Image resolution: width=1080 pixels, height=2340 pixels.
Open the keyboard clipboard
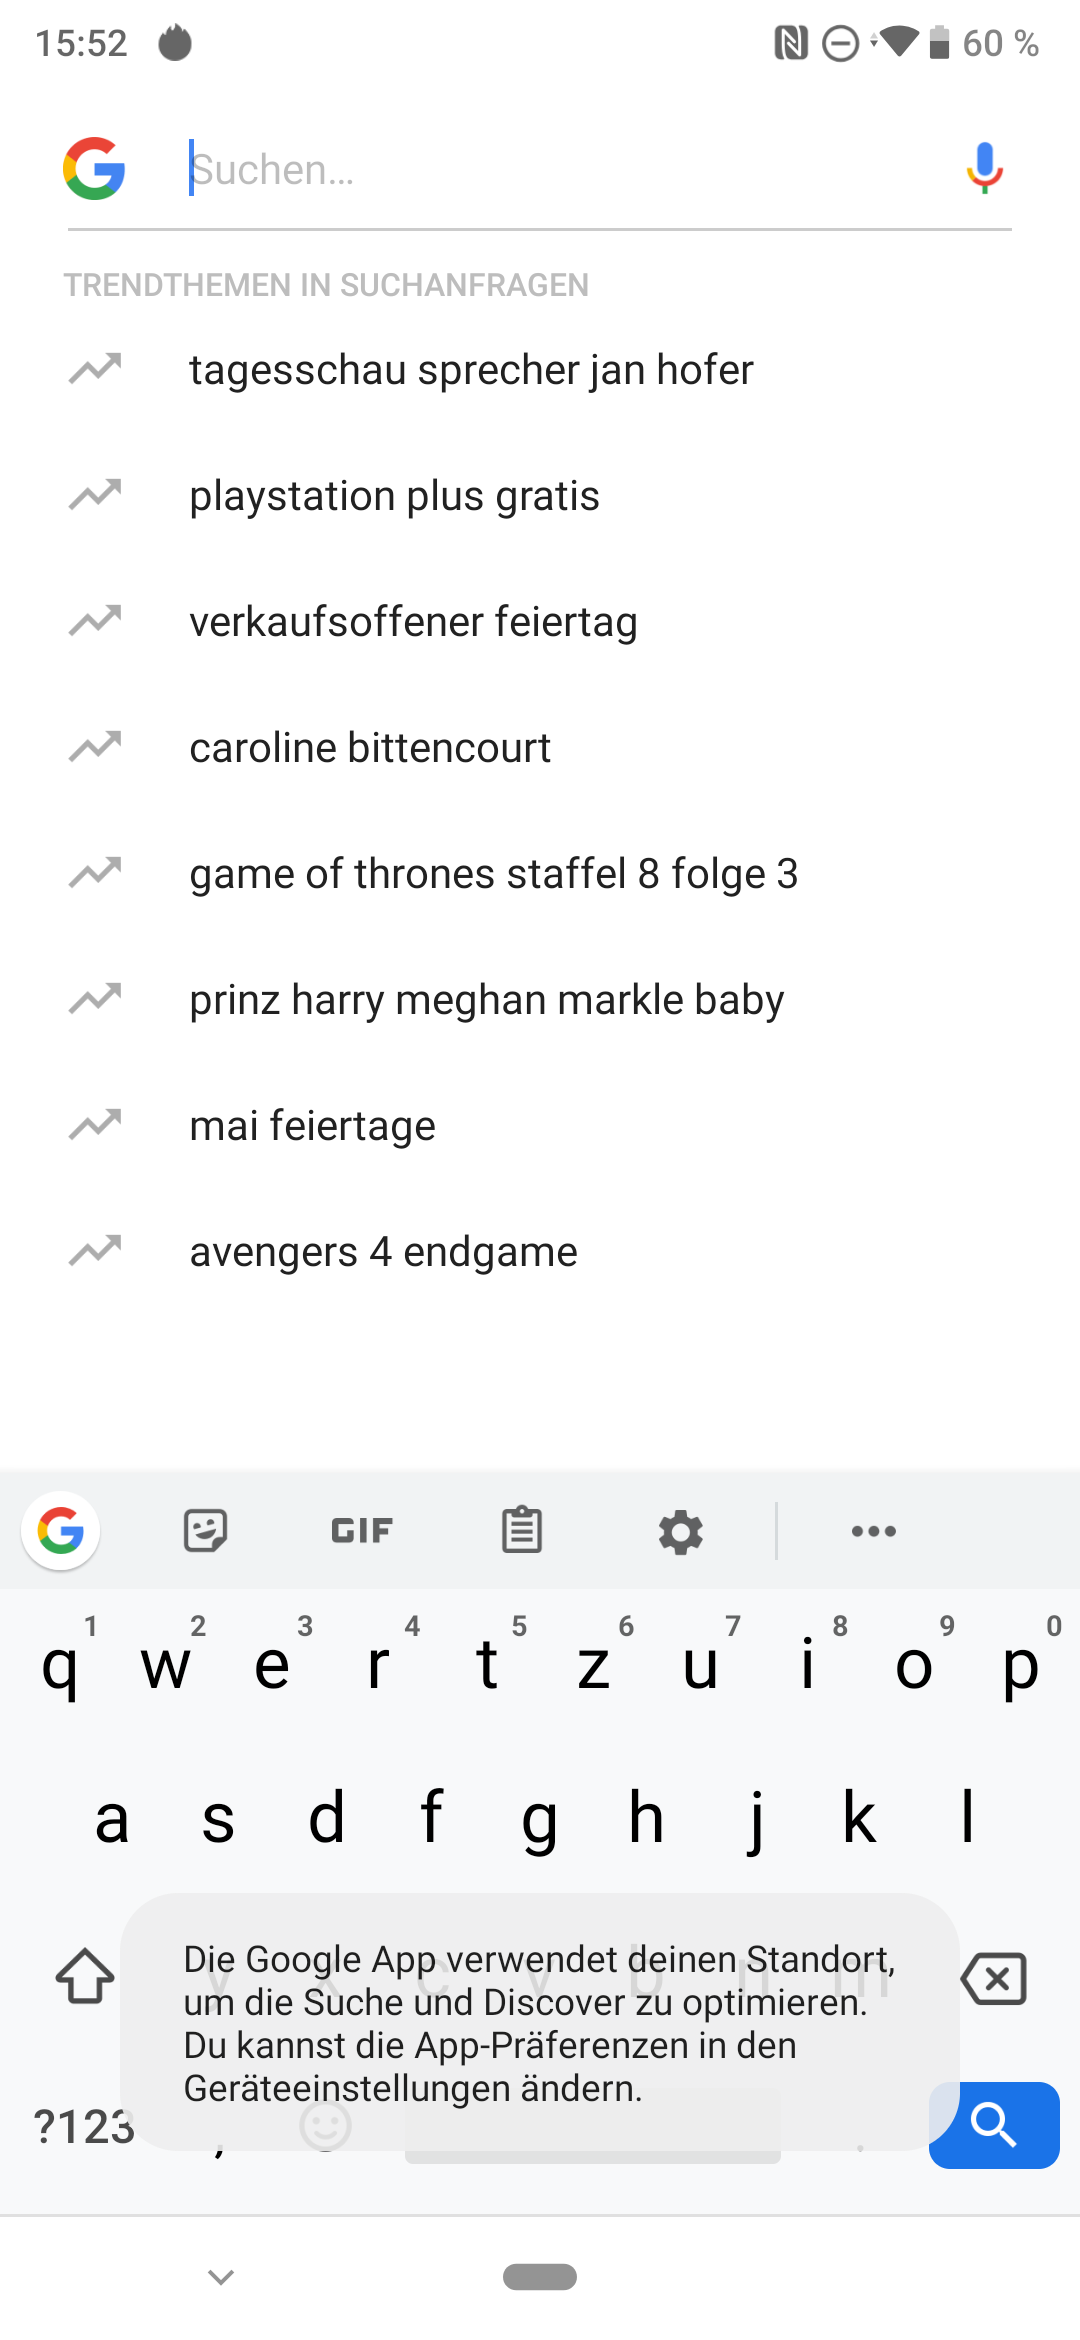coord(521,1530)
